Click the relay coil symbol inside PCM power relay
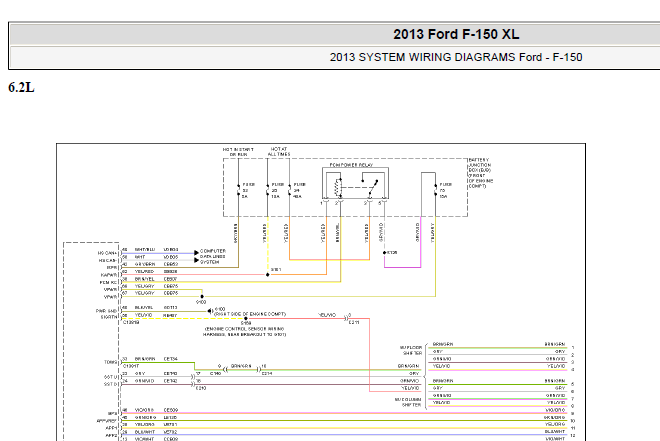The height and width of the screenshot is (441, 660). (338, 188)
